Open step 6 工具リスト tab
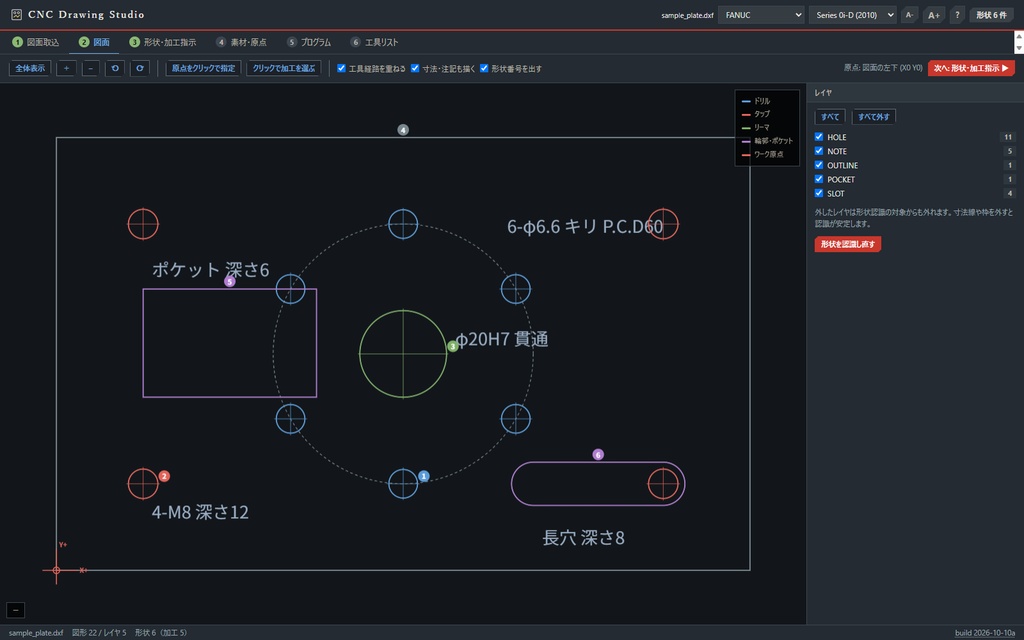1024x640 pixels. pos(374,42)
